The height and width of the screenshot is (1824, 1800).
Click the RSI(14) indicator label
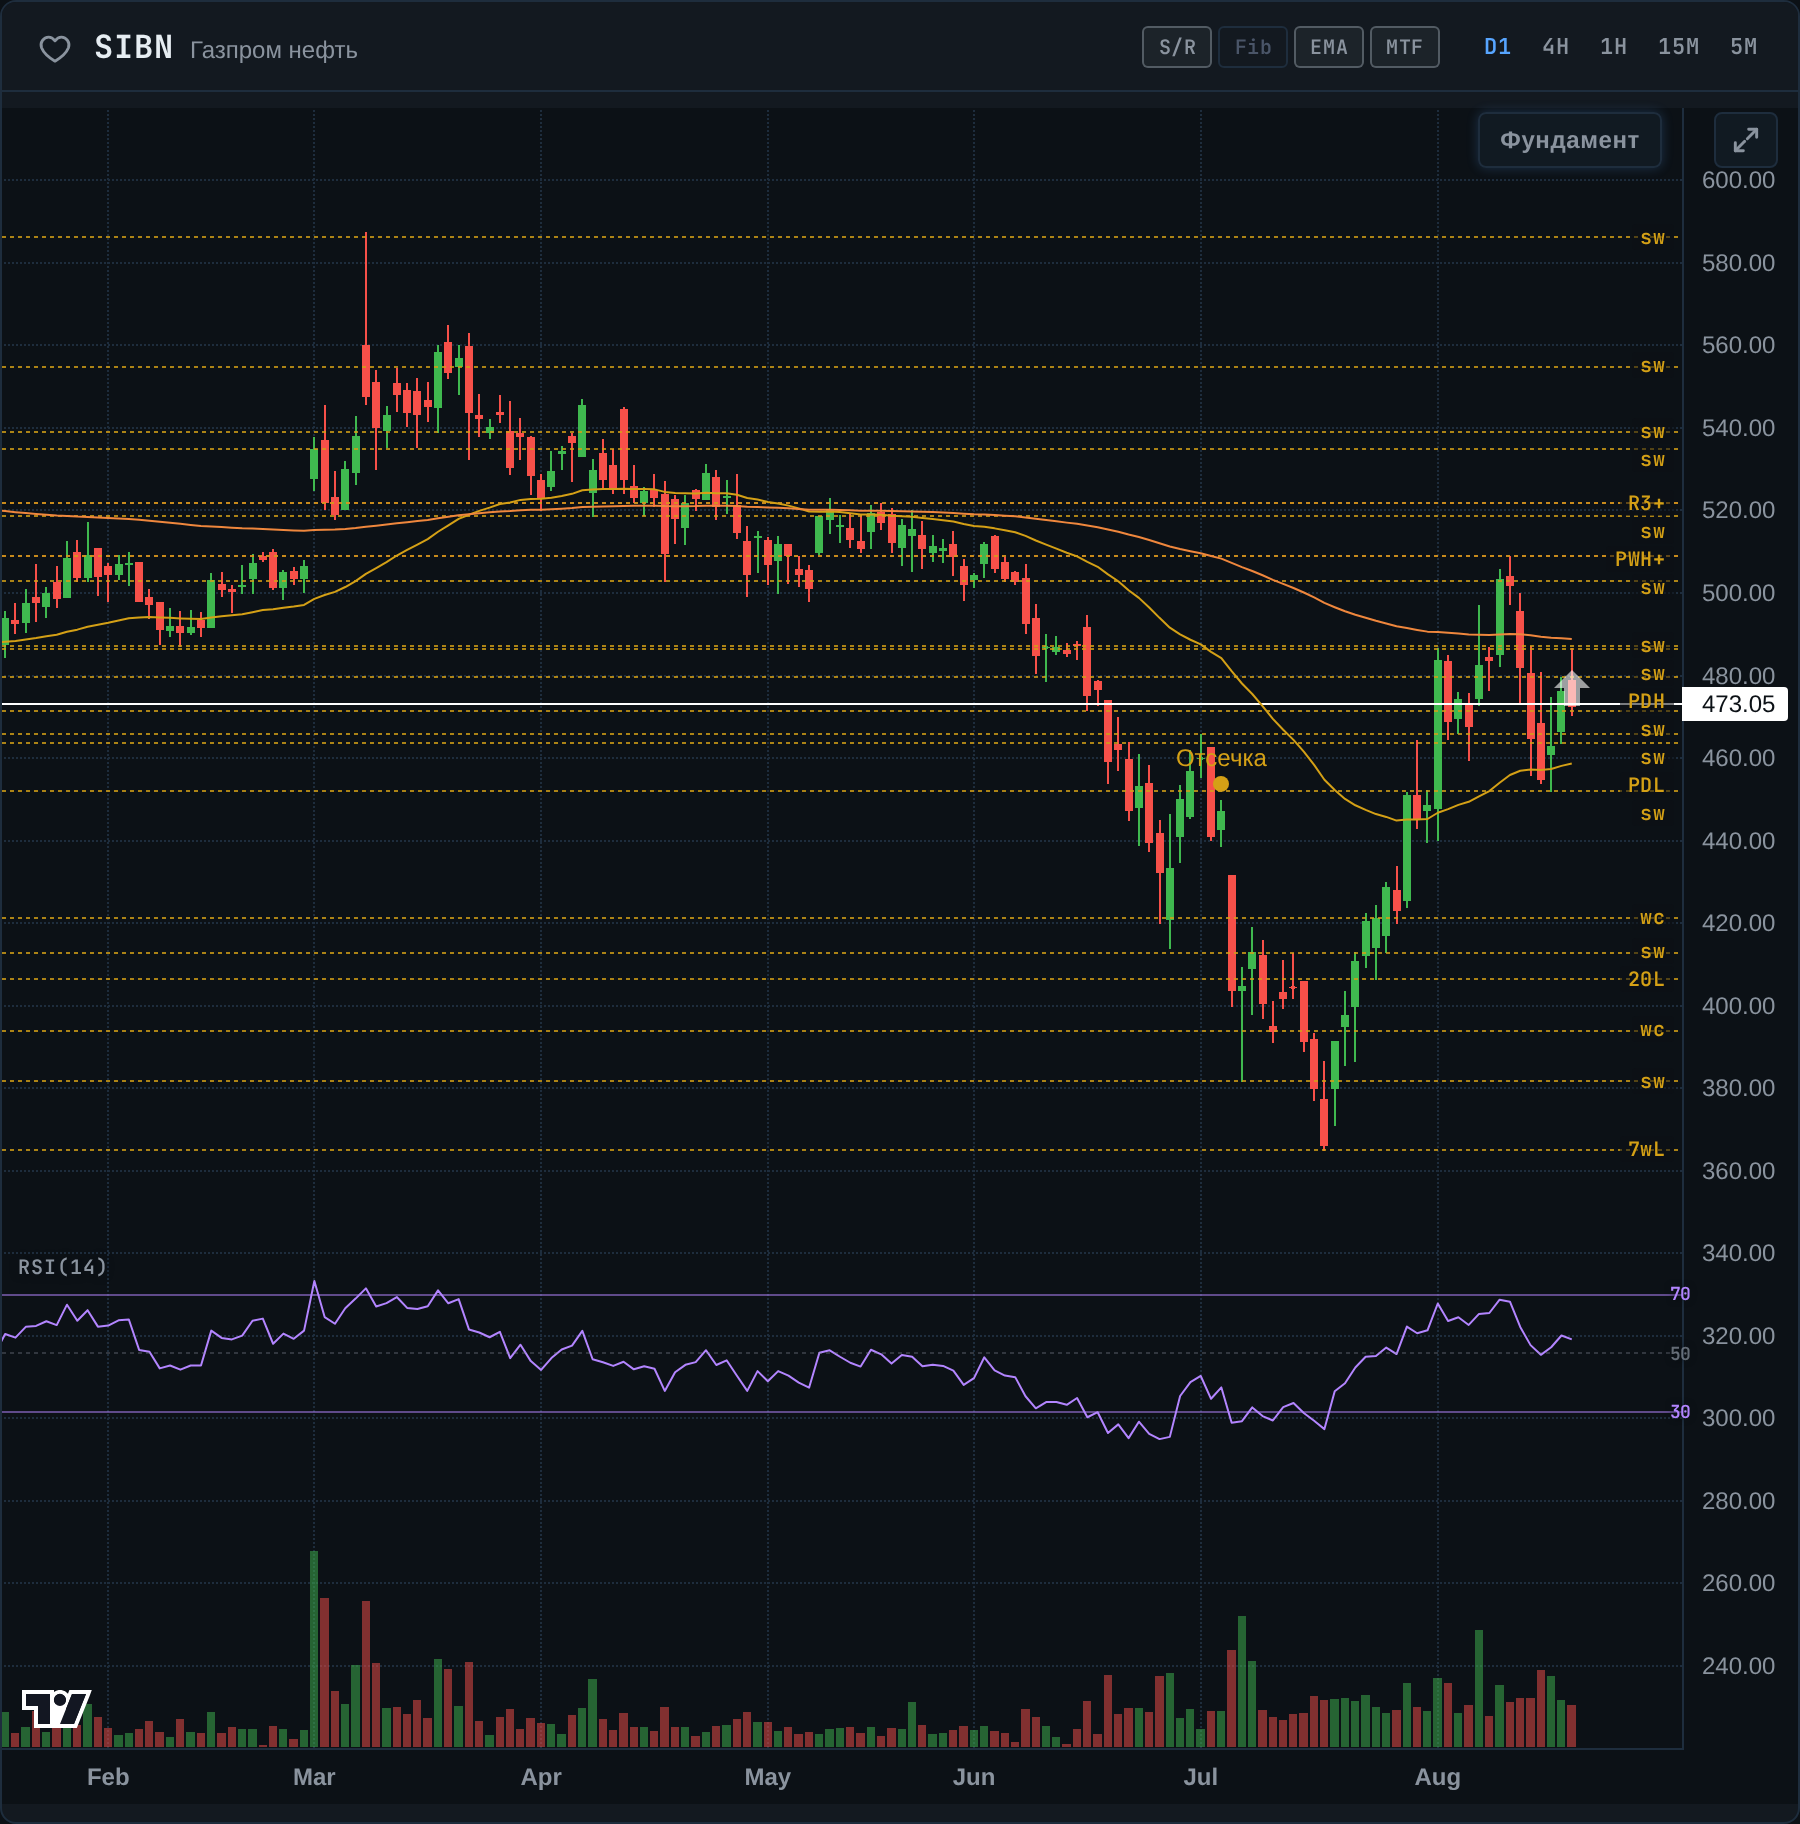coord(62,1267)
